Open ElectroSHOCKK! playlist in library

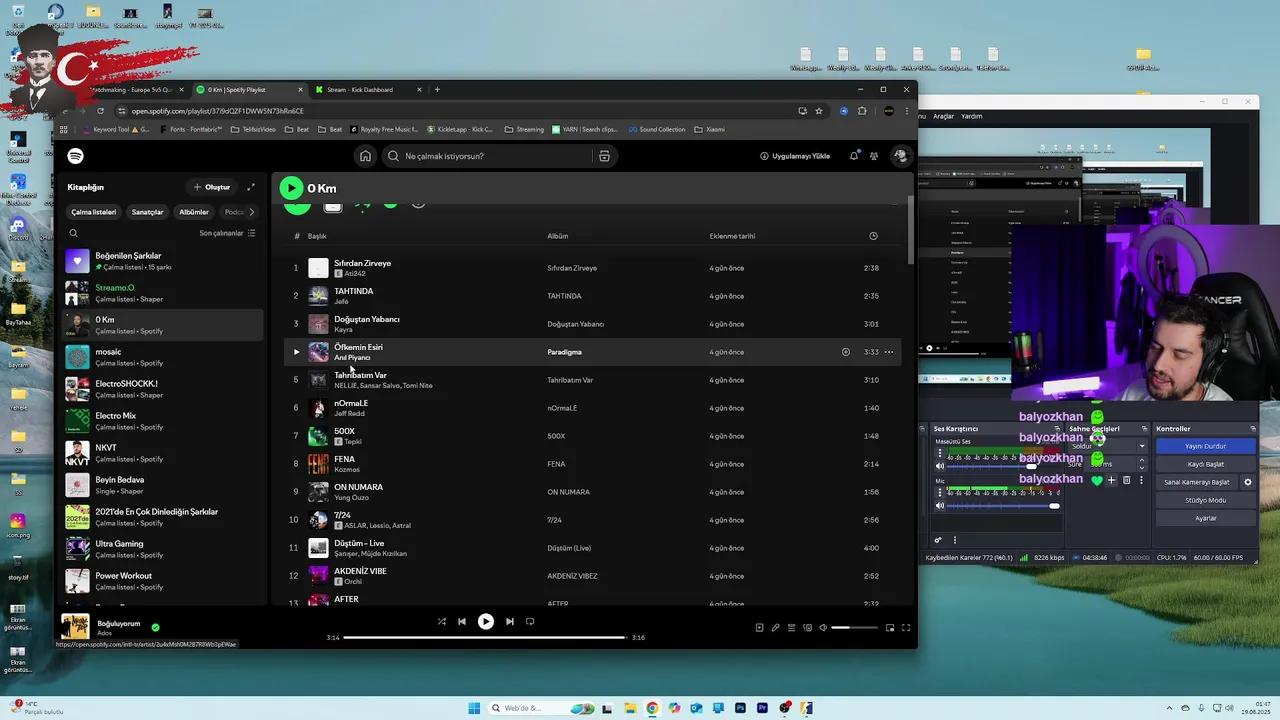(x=164, y=389)
